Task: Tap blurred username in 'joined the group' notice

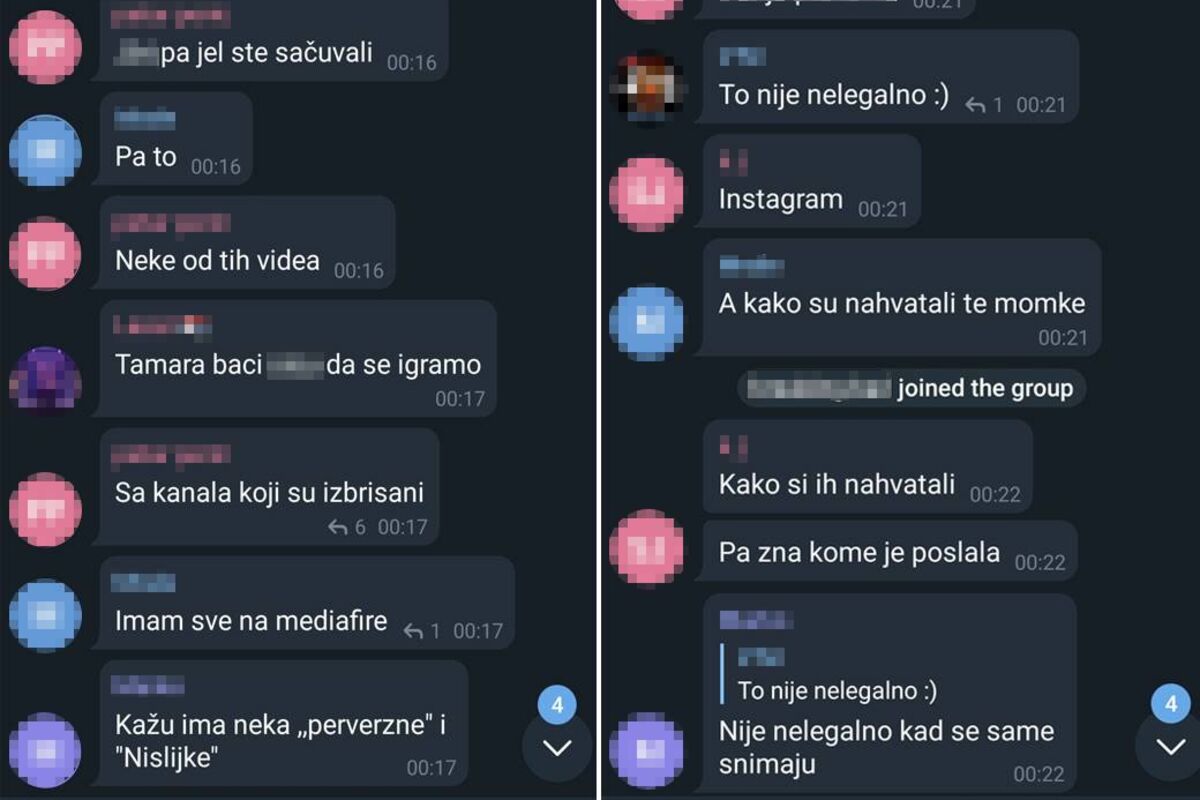Action: point(818,388)
